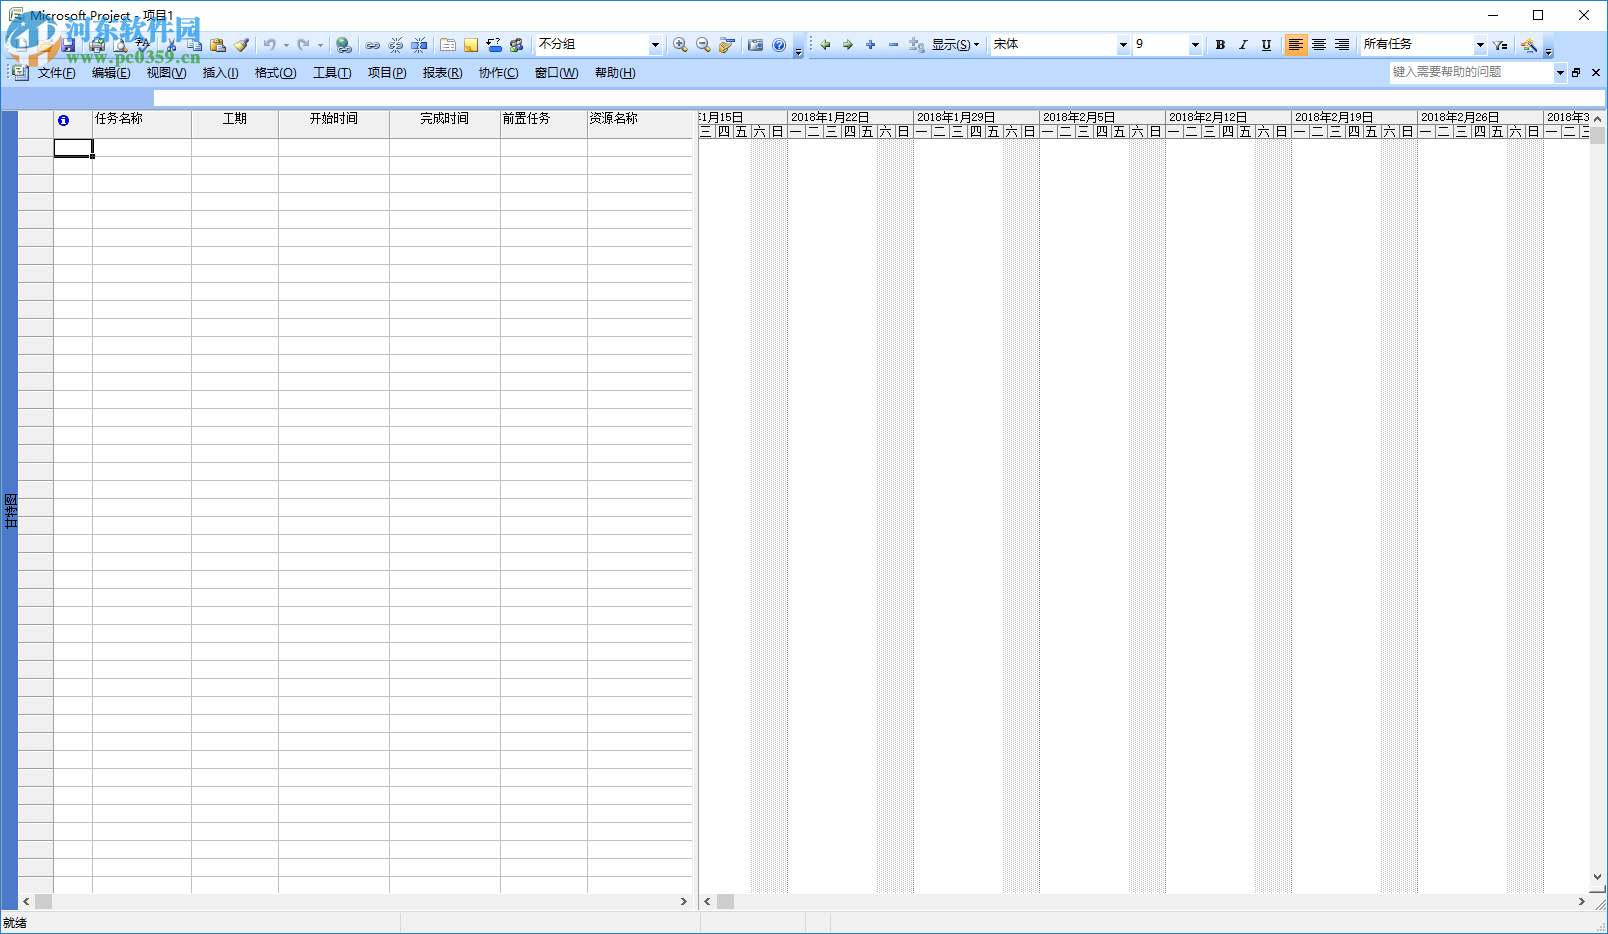
Task: Toggle italic formatting
Action: (1243, 45)
